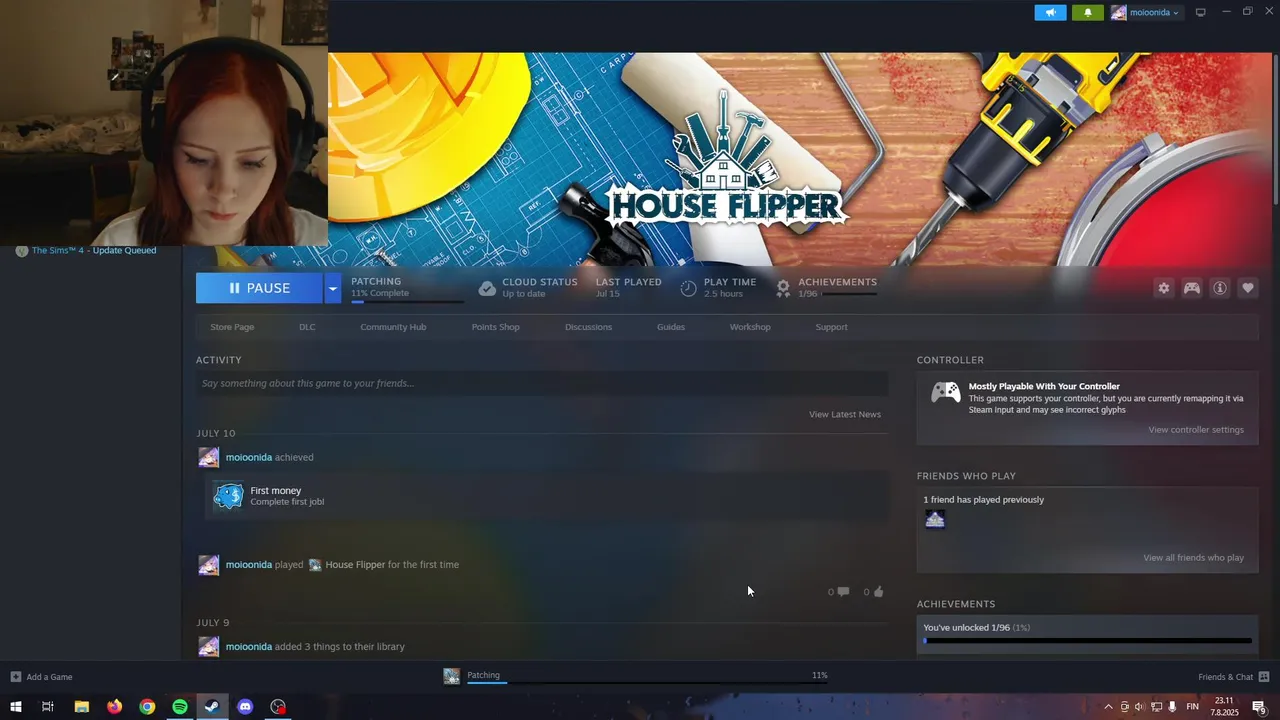Open Spotify from taskbar
This screenshot has width=1280, height=720.
pyautogui.click(x=180, y=707)
